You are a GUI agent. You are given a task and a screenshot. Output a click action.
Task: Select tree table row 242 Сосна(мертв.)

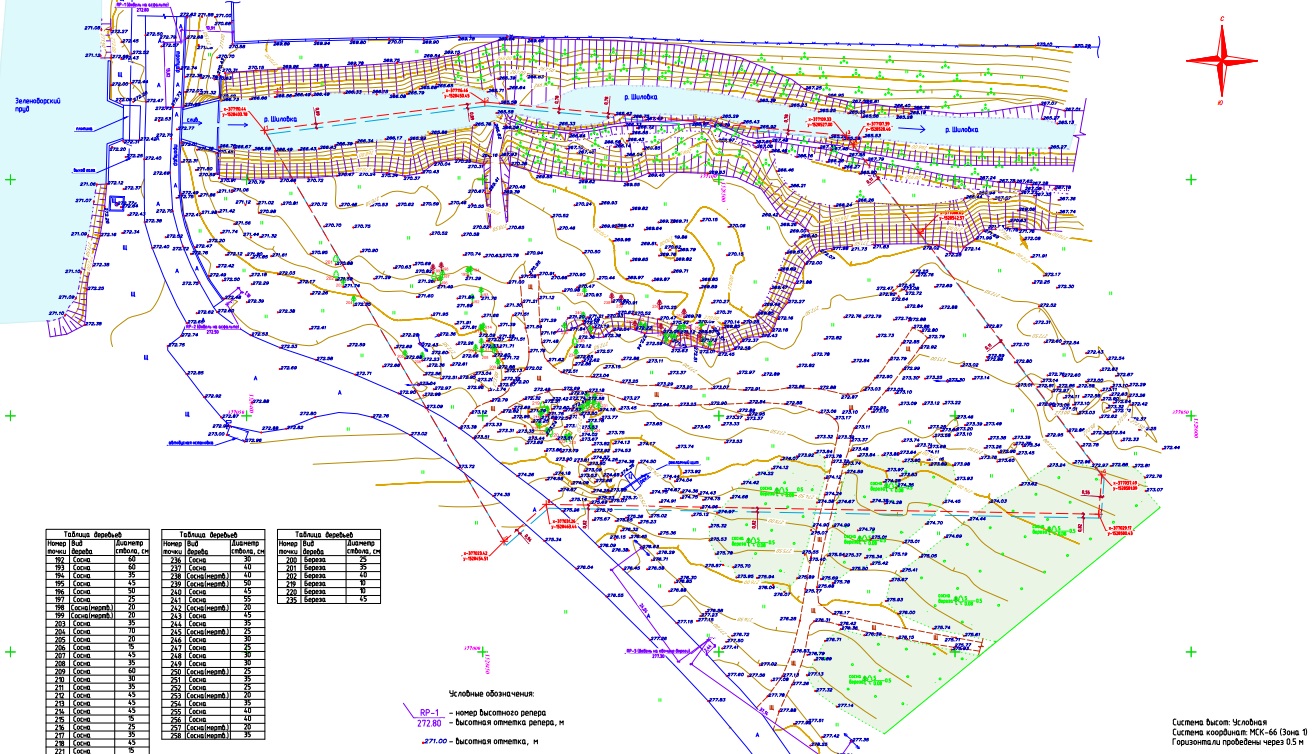(x=213, y=608)
